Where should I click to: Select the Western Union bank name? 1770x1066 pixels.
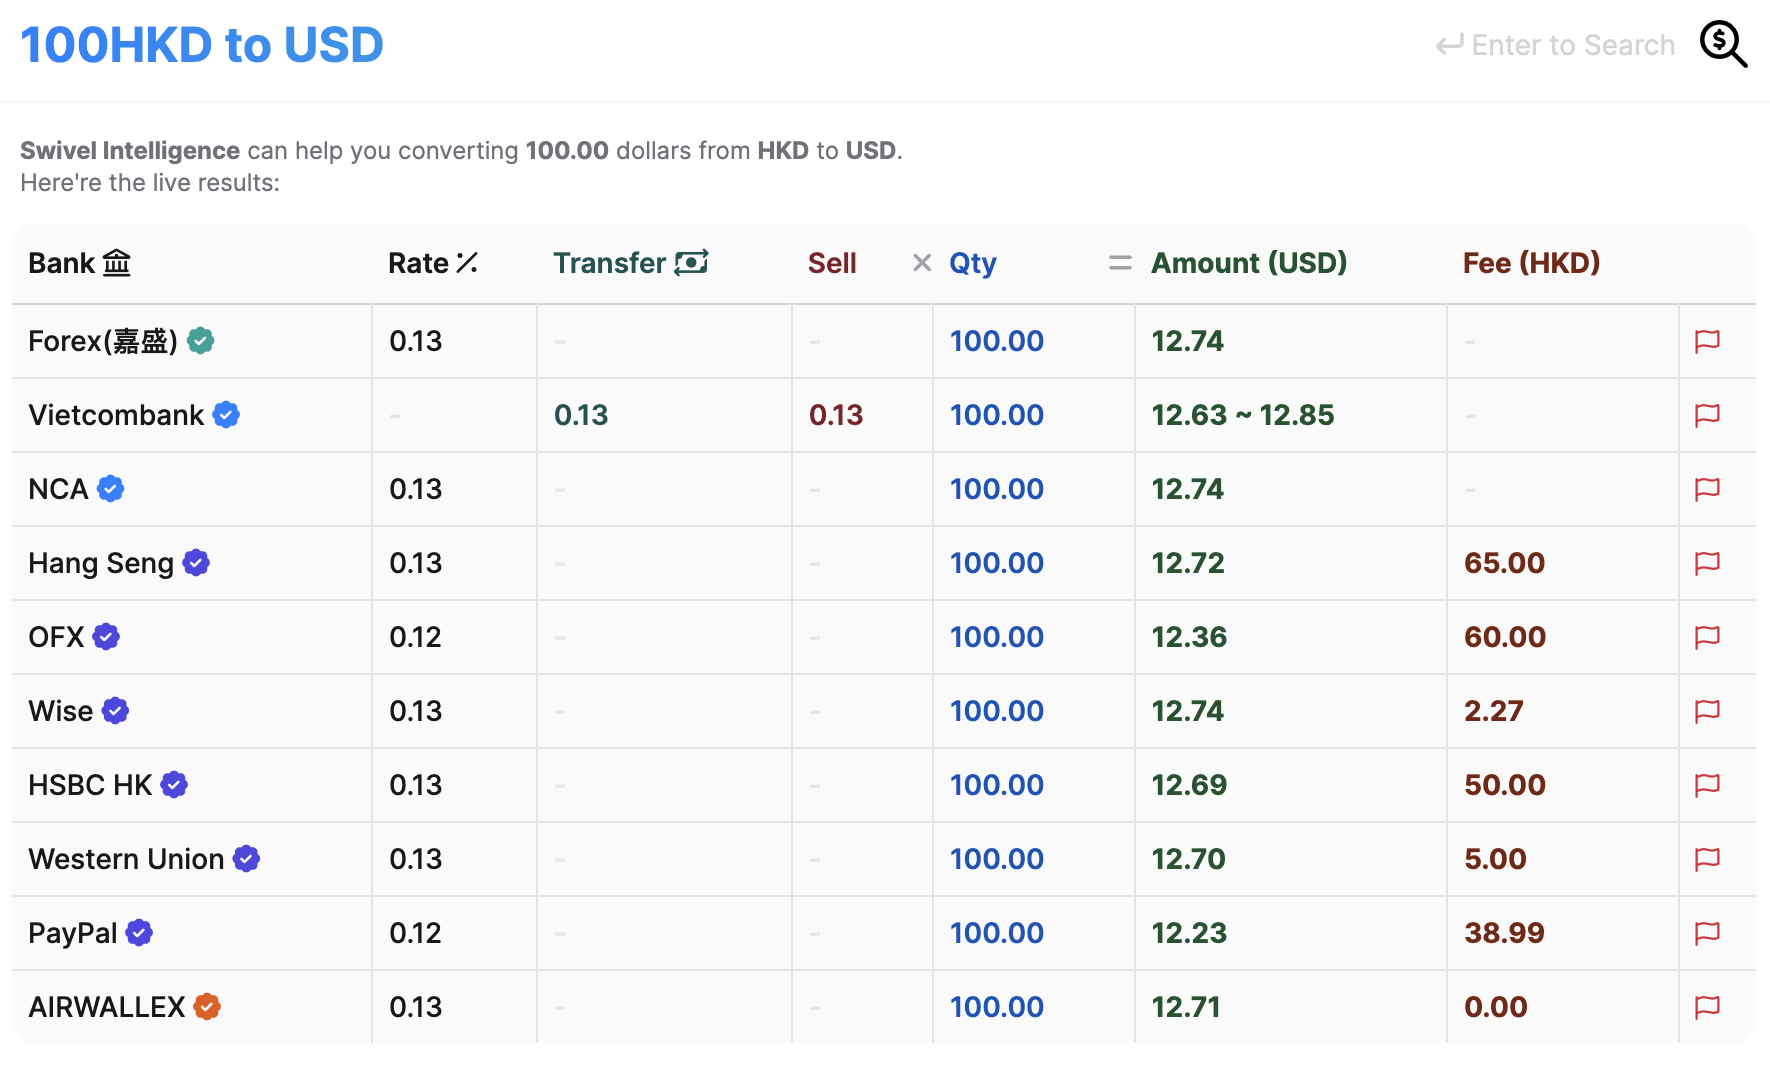[126, 859]
